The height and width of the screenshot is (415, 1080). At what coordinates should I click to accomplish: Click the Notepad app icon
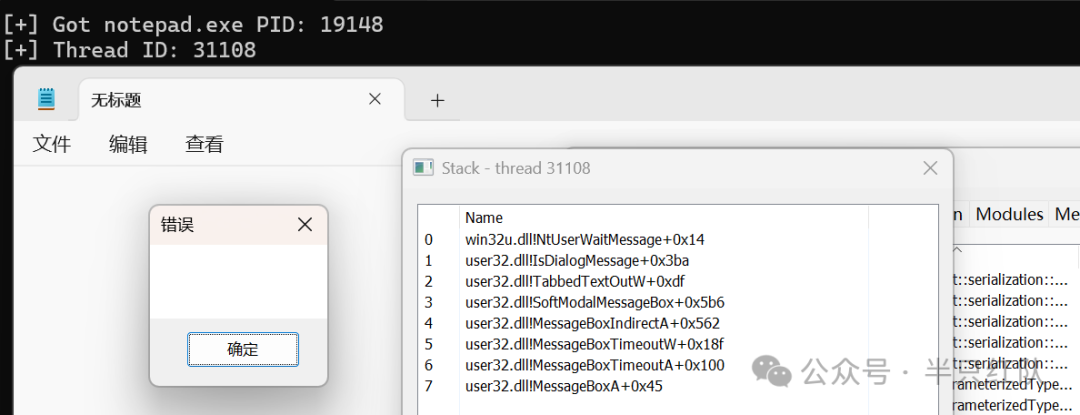tap(46, 100)
